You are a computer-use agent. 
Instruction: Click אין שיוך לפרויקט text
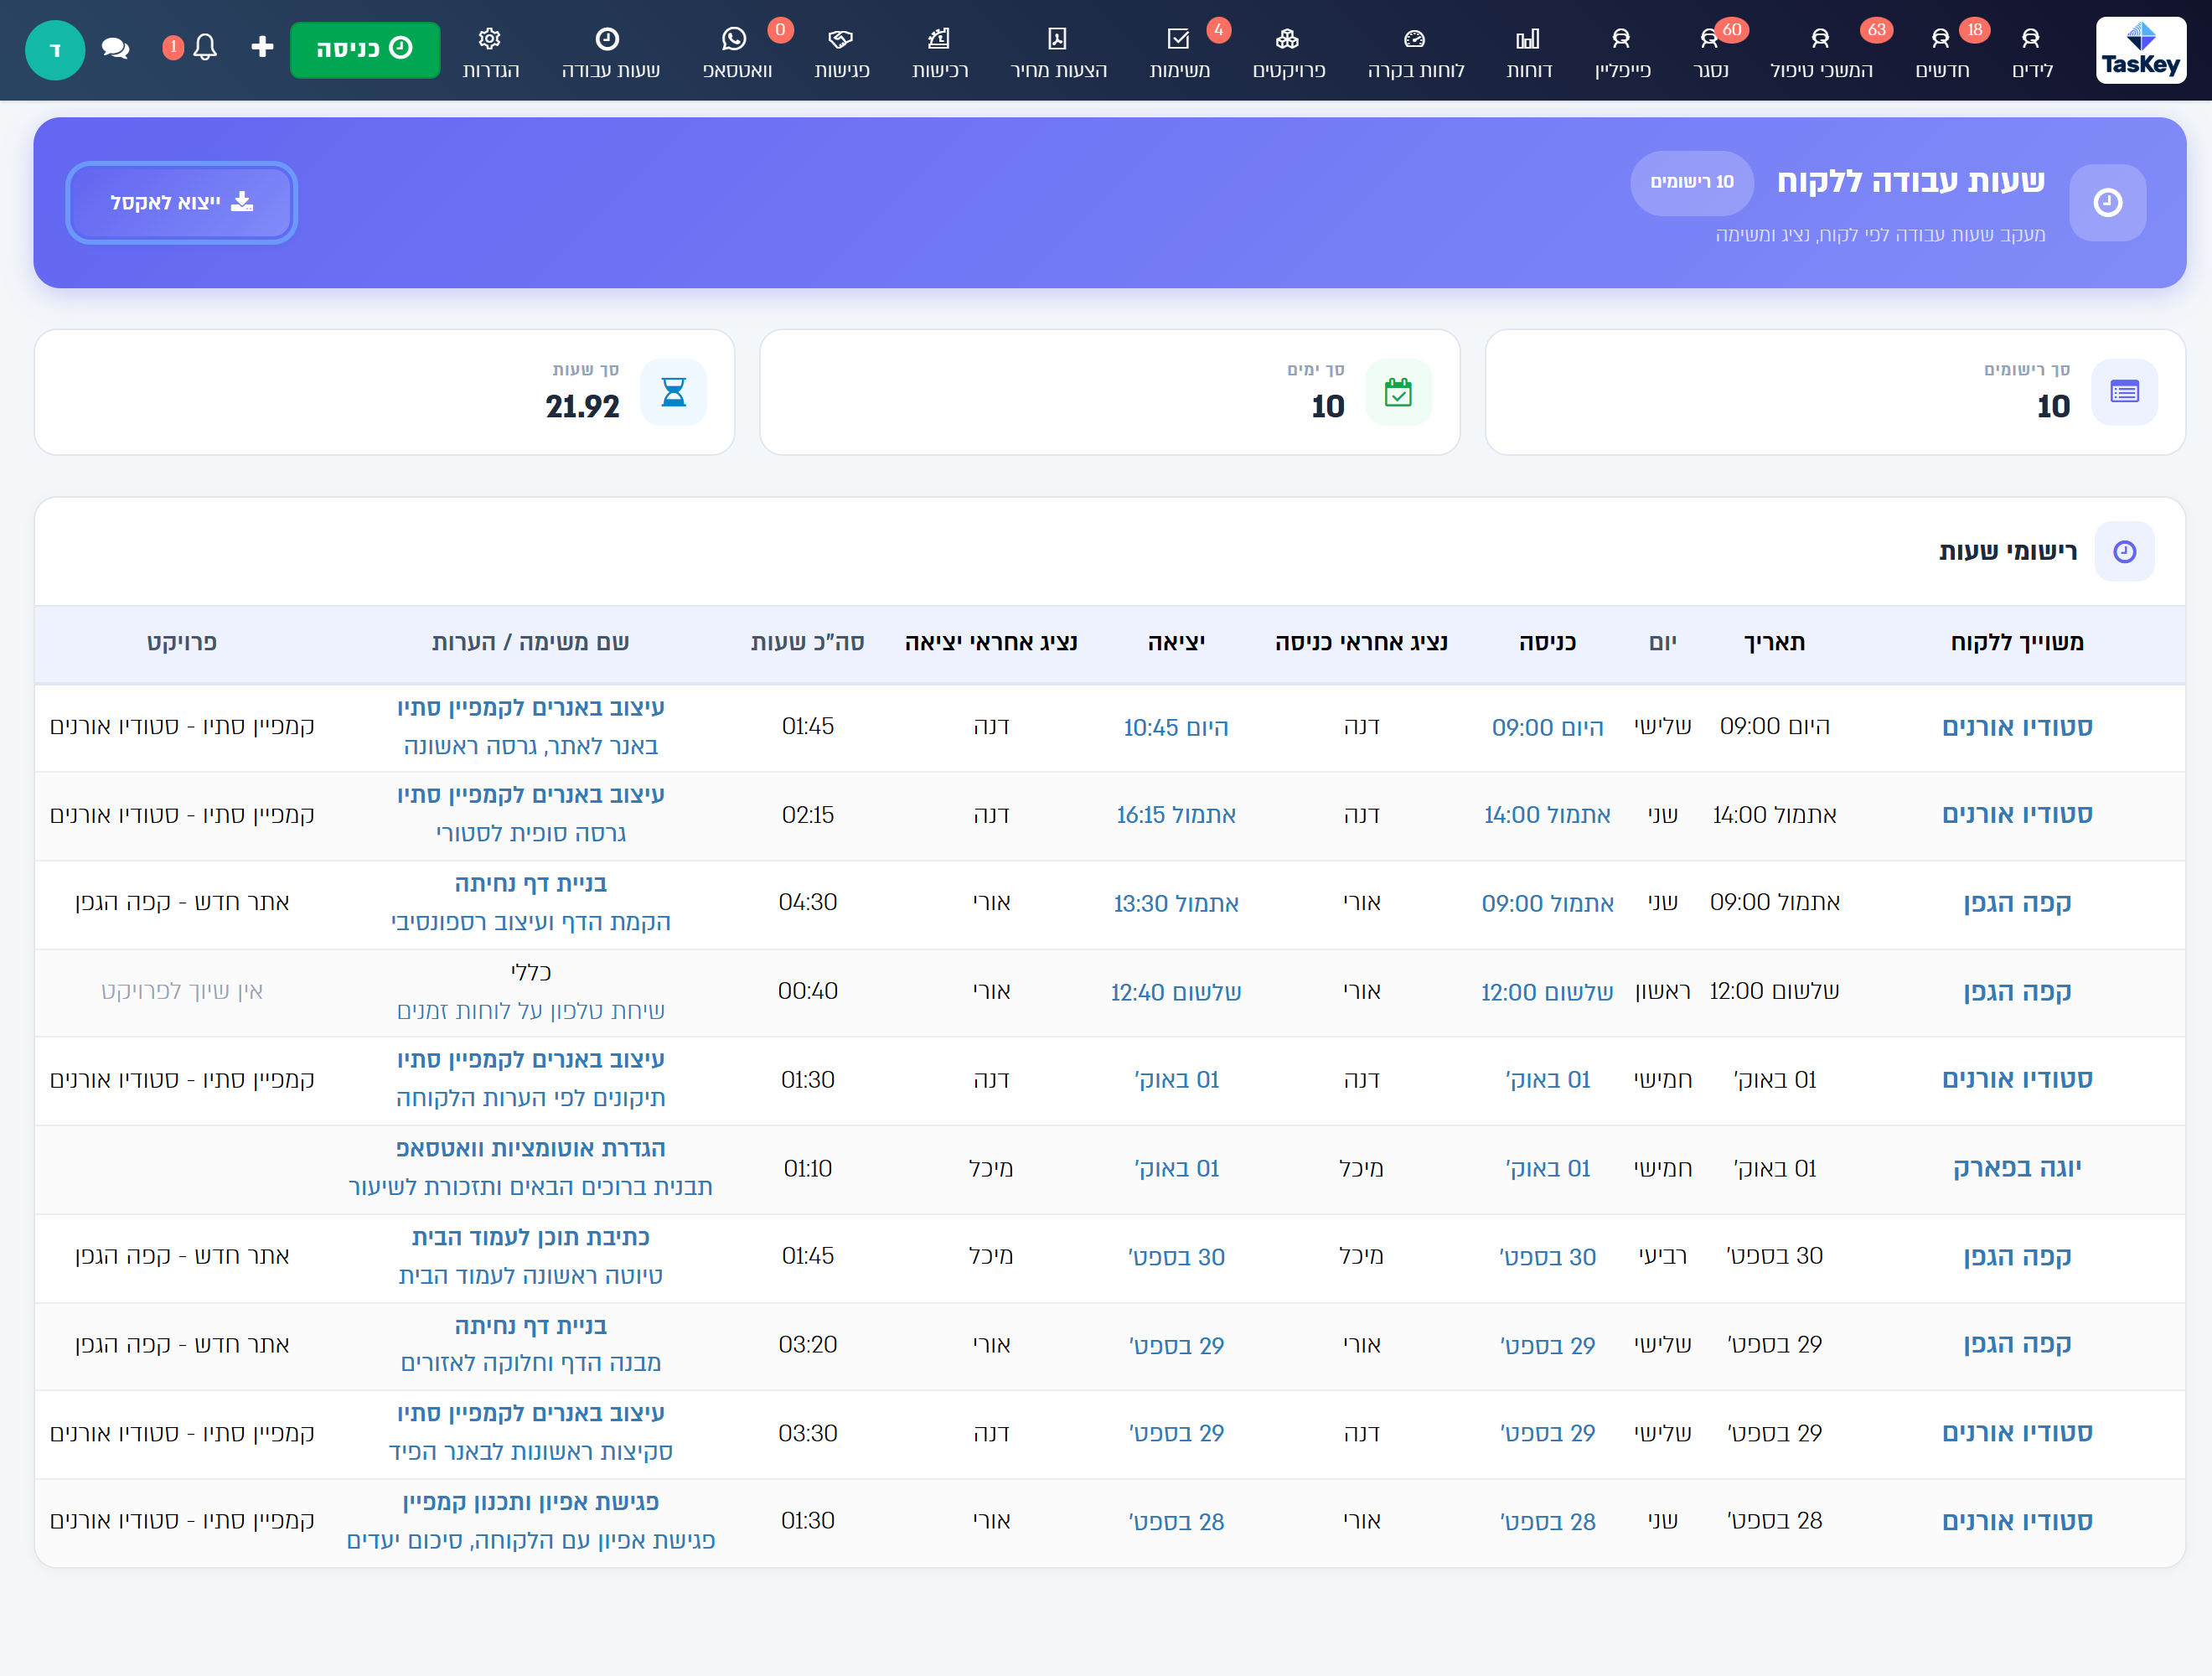click(182, 991)
